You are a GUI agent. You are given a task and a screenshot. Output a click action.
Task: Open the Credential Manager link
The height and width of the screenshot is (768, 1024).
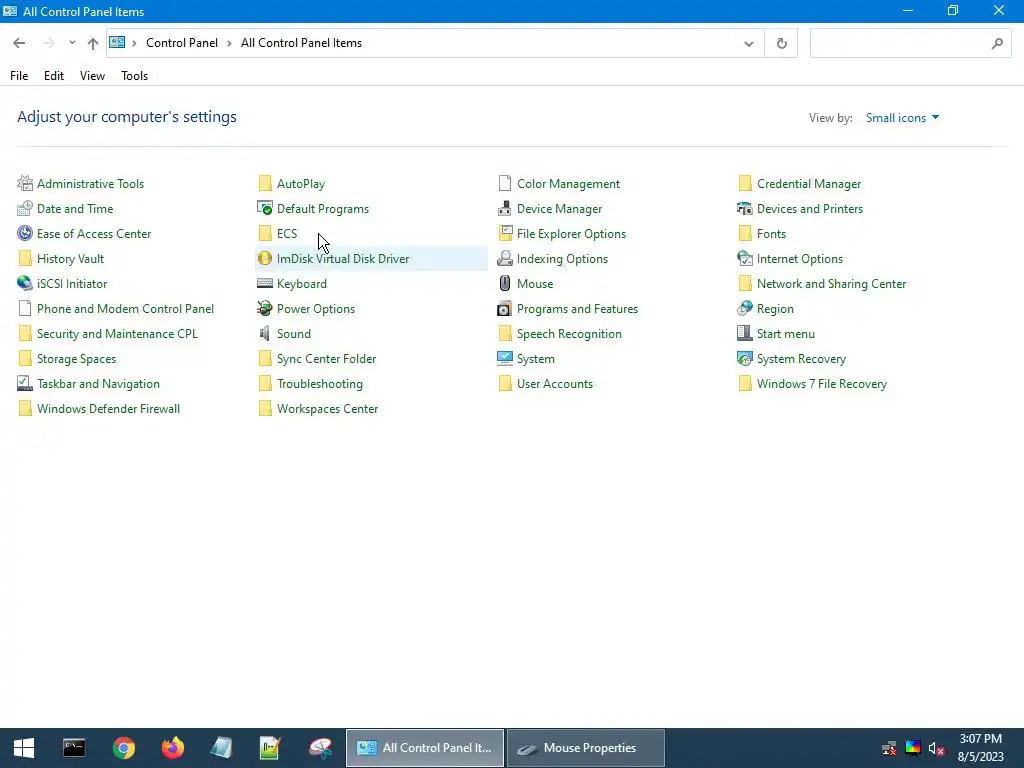pyautogui.click(x=808, y=184)
